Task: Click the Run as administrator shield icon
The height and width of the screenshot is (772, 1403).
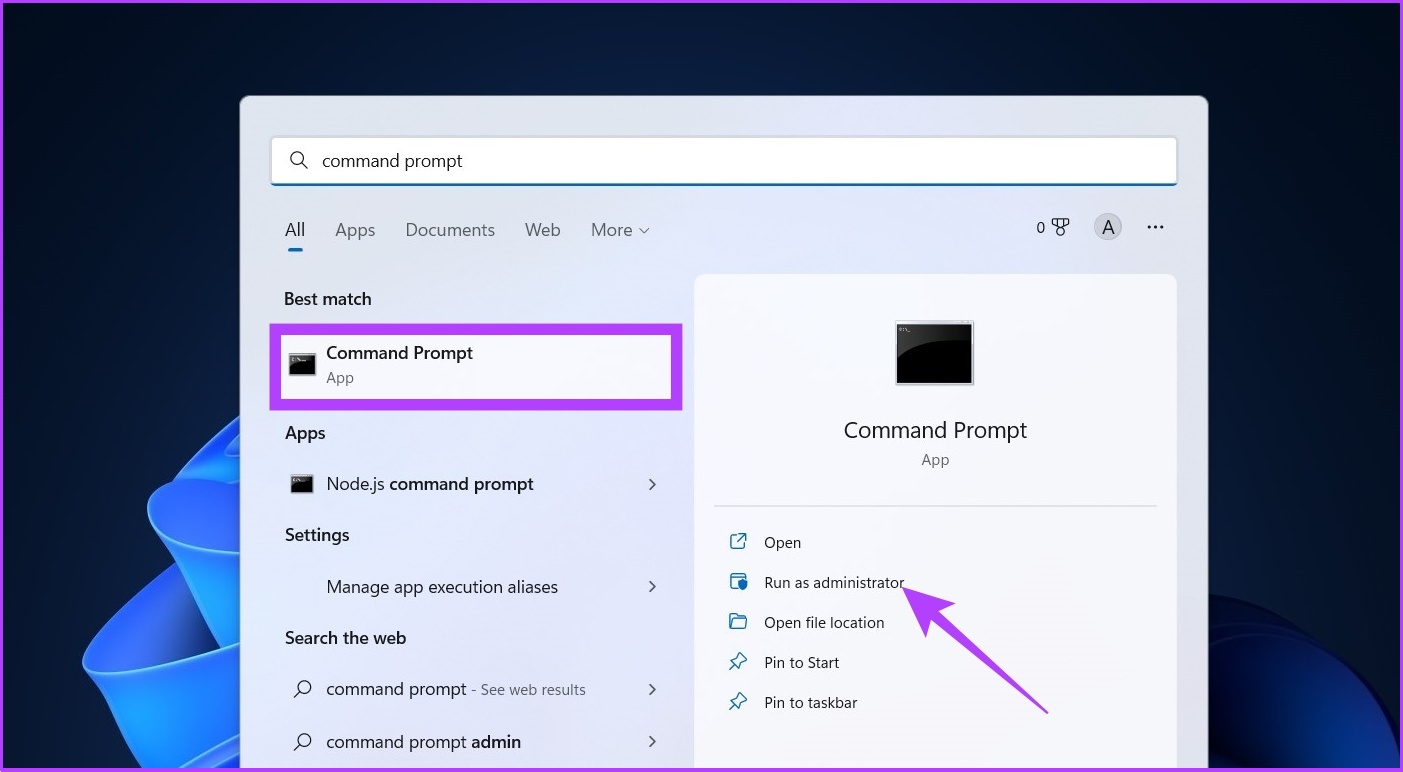Action: [738, 582]
